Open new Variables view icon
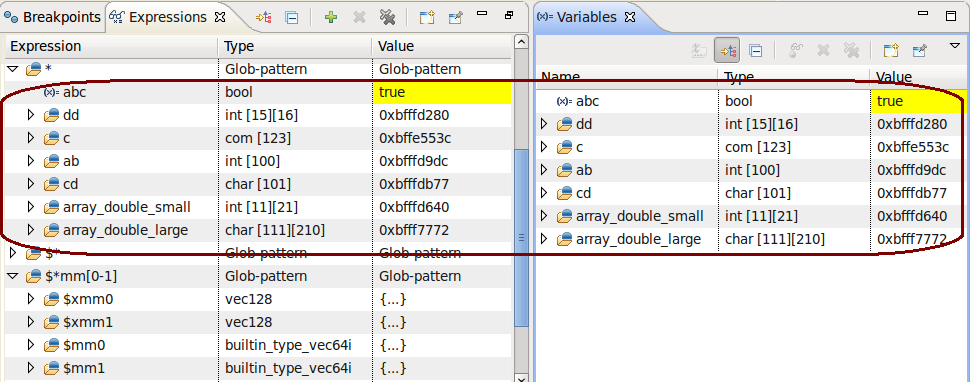970x382 pixels. (x=891, y=50)
